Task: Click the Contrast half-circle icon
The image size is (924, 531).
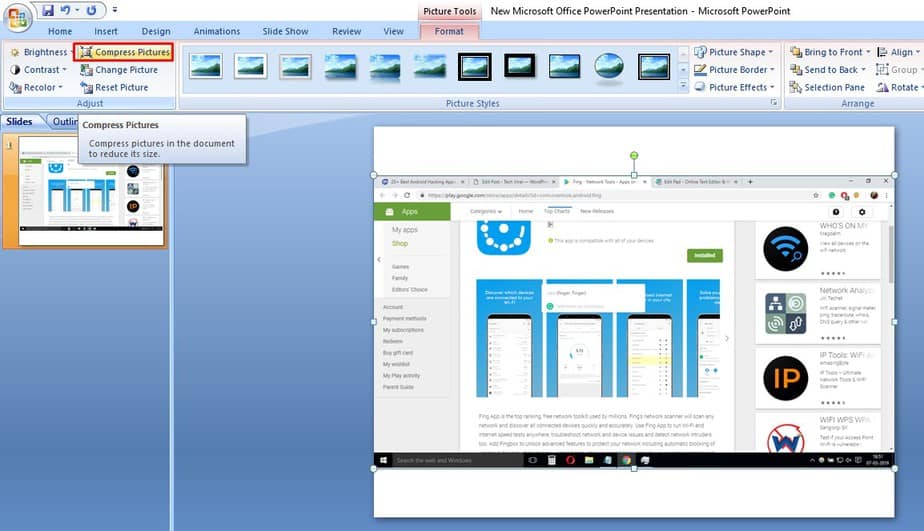Action: pyautogui.click(x=15, y=70)
